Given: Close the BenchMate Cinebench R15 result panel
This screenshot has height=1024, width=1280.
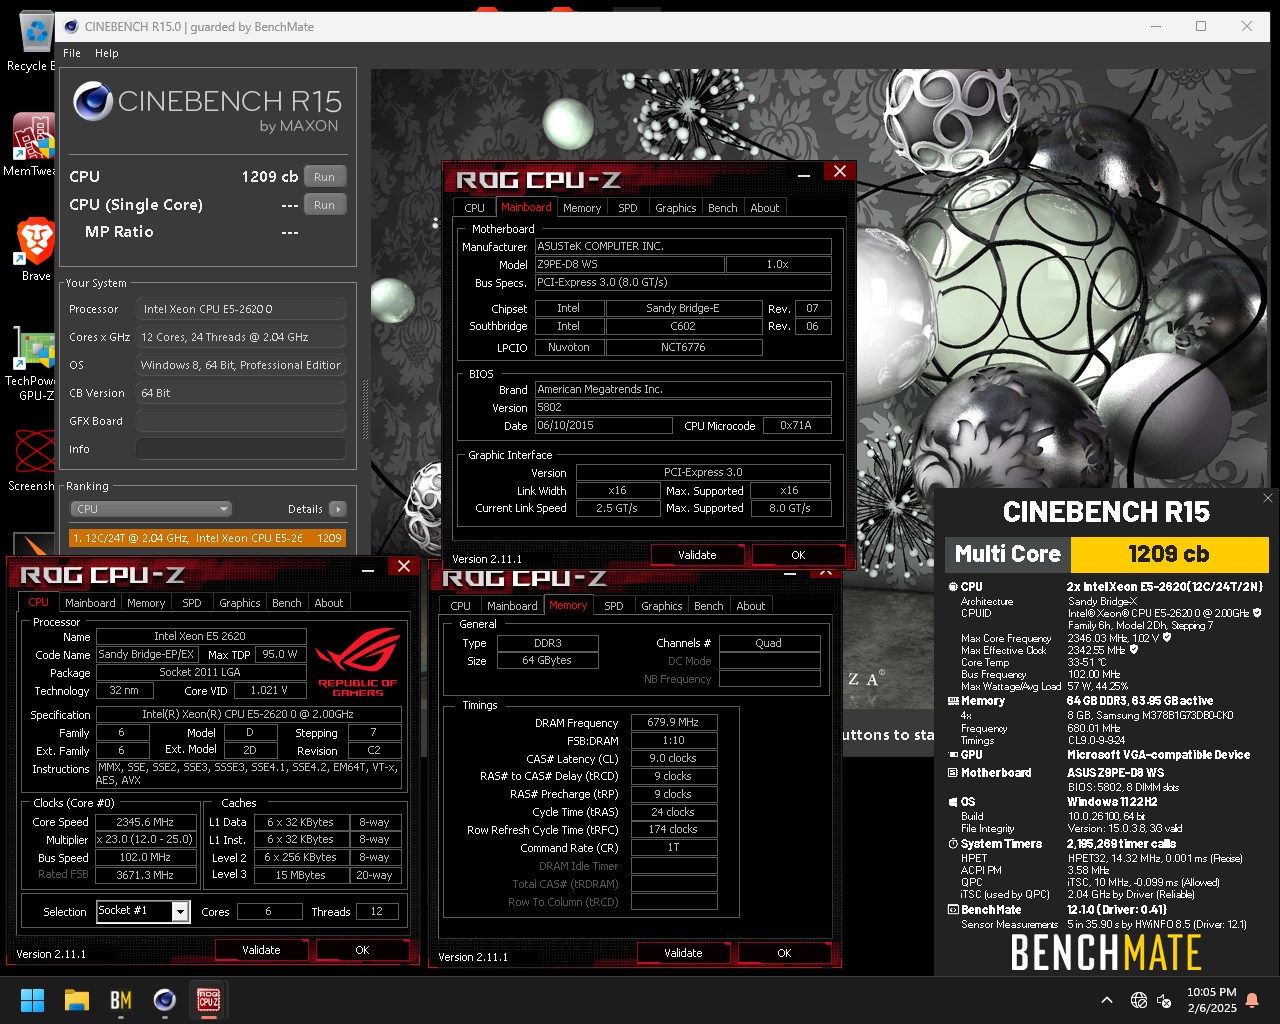Looking at the screenshot, I should coord(1268,498).
